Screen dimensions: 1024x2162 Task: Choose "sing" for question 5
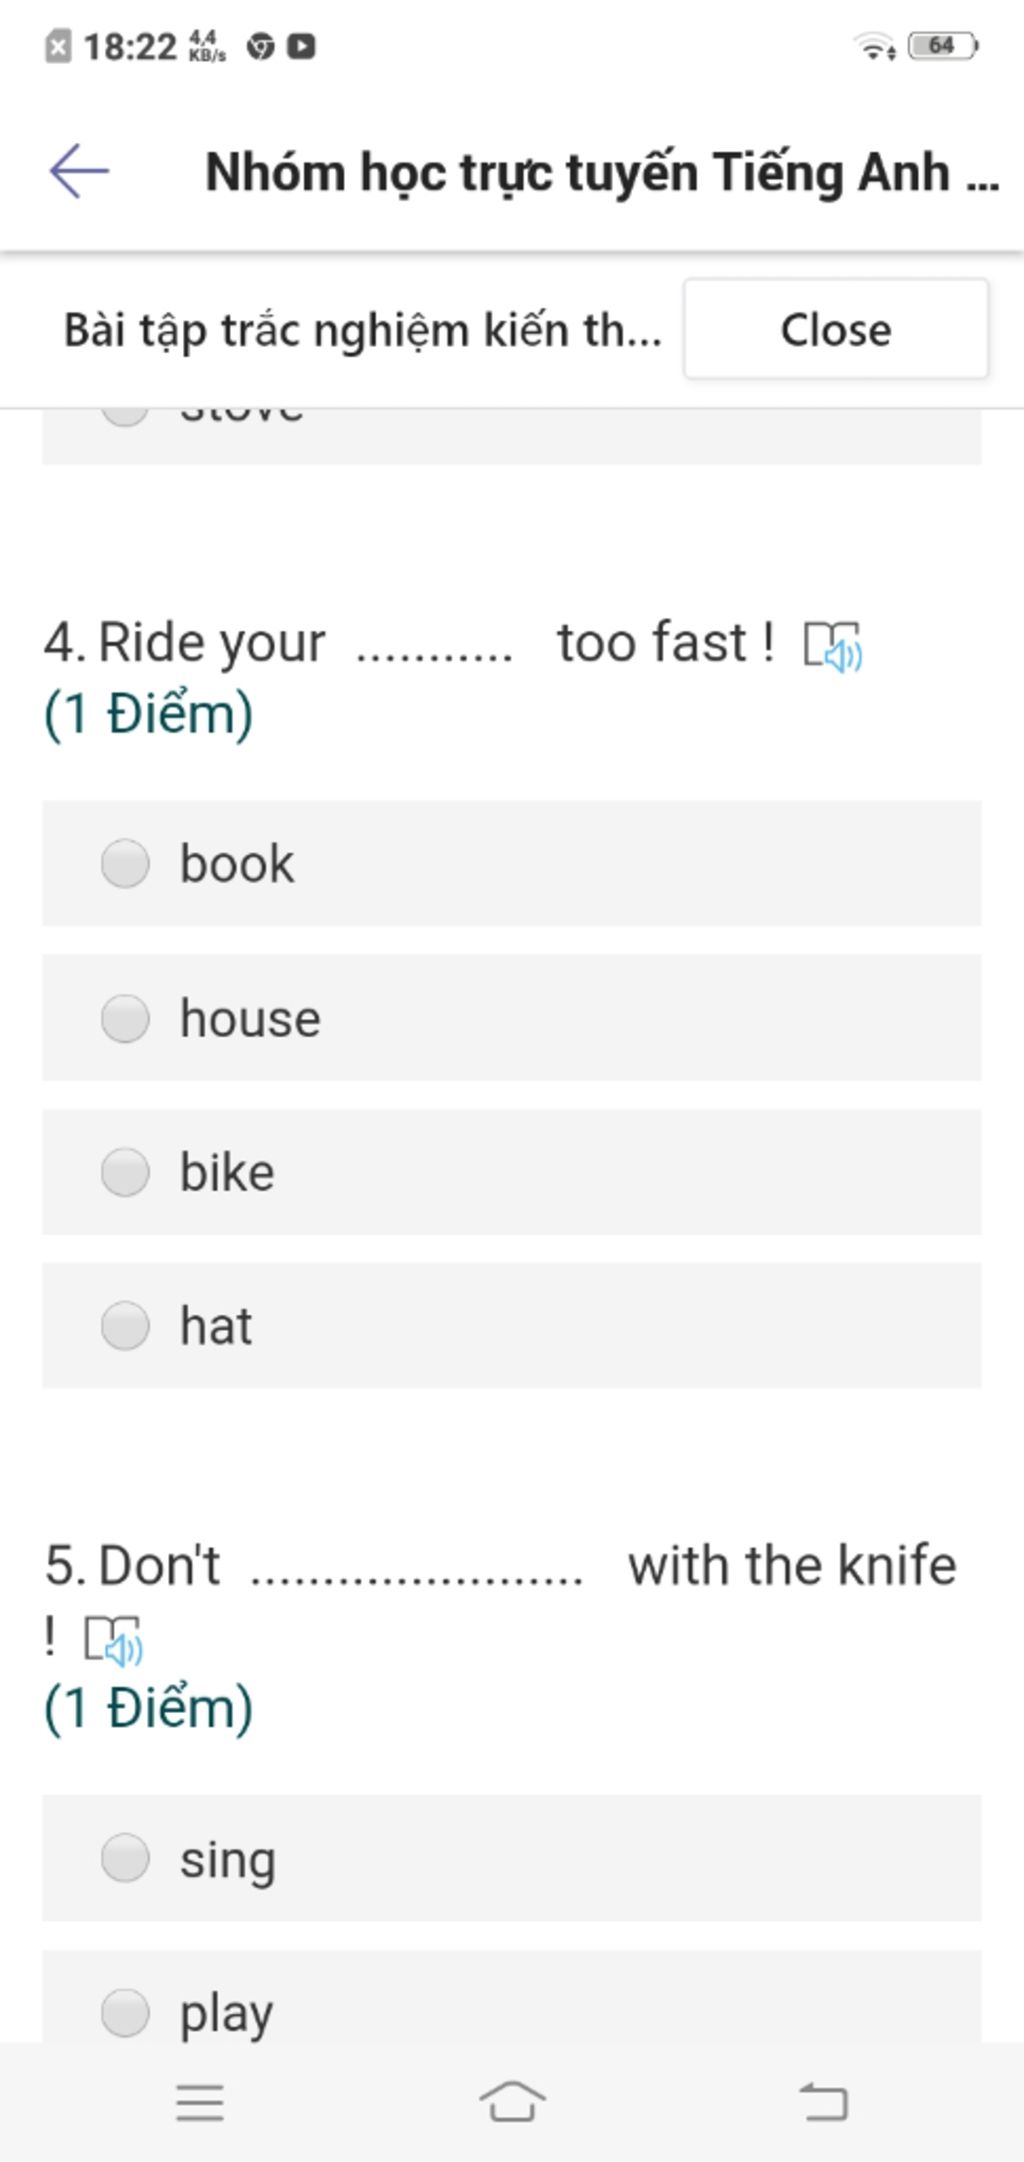(125, 1858)
